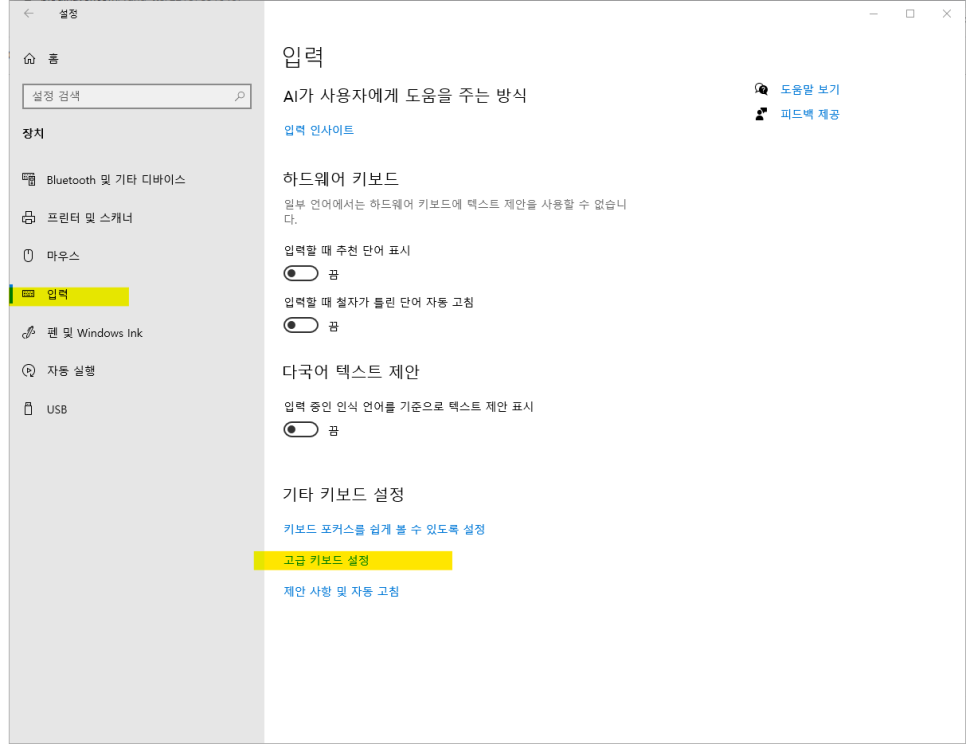Toggle 철자가 틀린 단어 자동 고침 switch
Image resolution: width=966 pixels, height=744 pixels.
301,325
